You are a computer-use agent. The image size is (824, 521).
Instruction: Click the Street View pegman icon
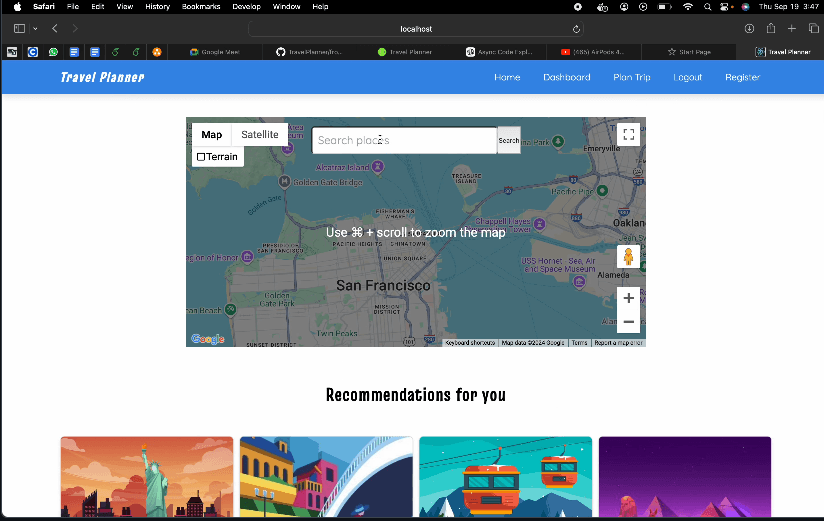[629, 257]
